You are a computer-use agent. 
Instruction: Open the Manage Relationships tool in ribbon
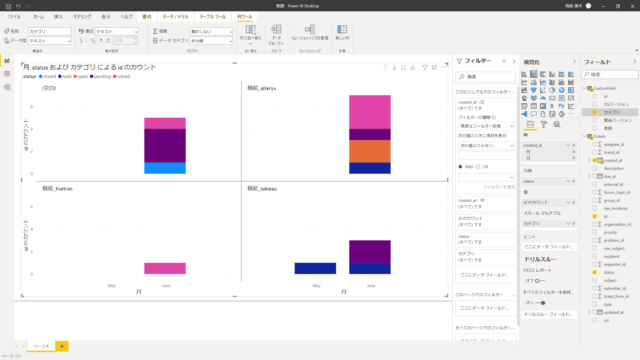(x=309, y=32)
